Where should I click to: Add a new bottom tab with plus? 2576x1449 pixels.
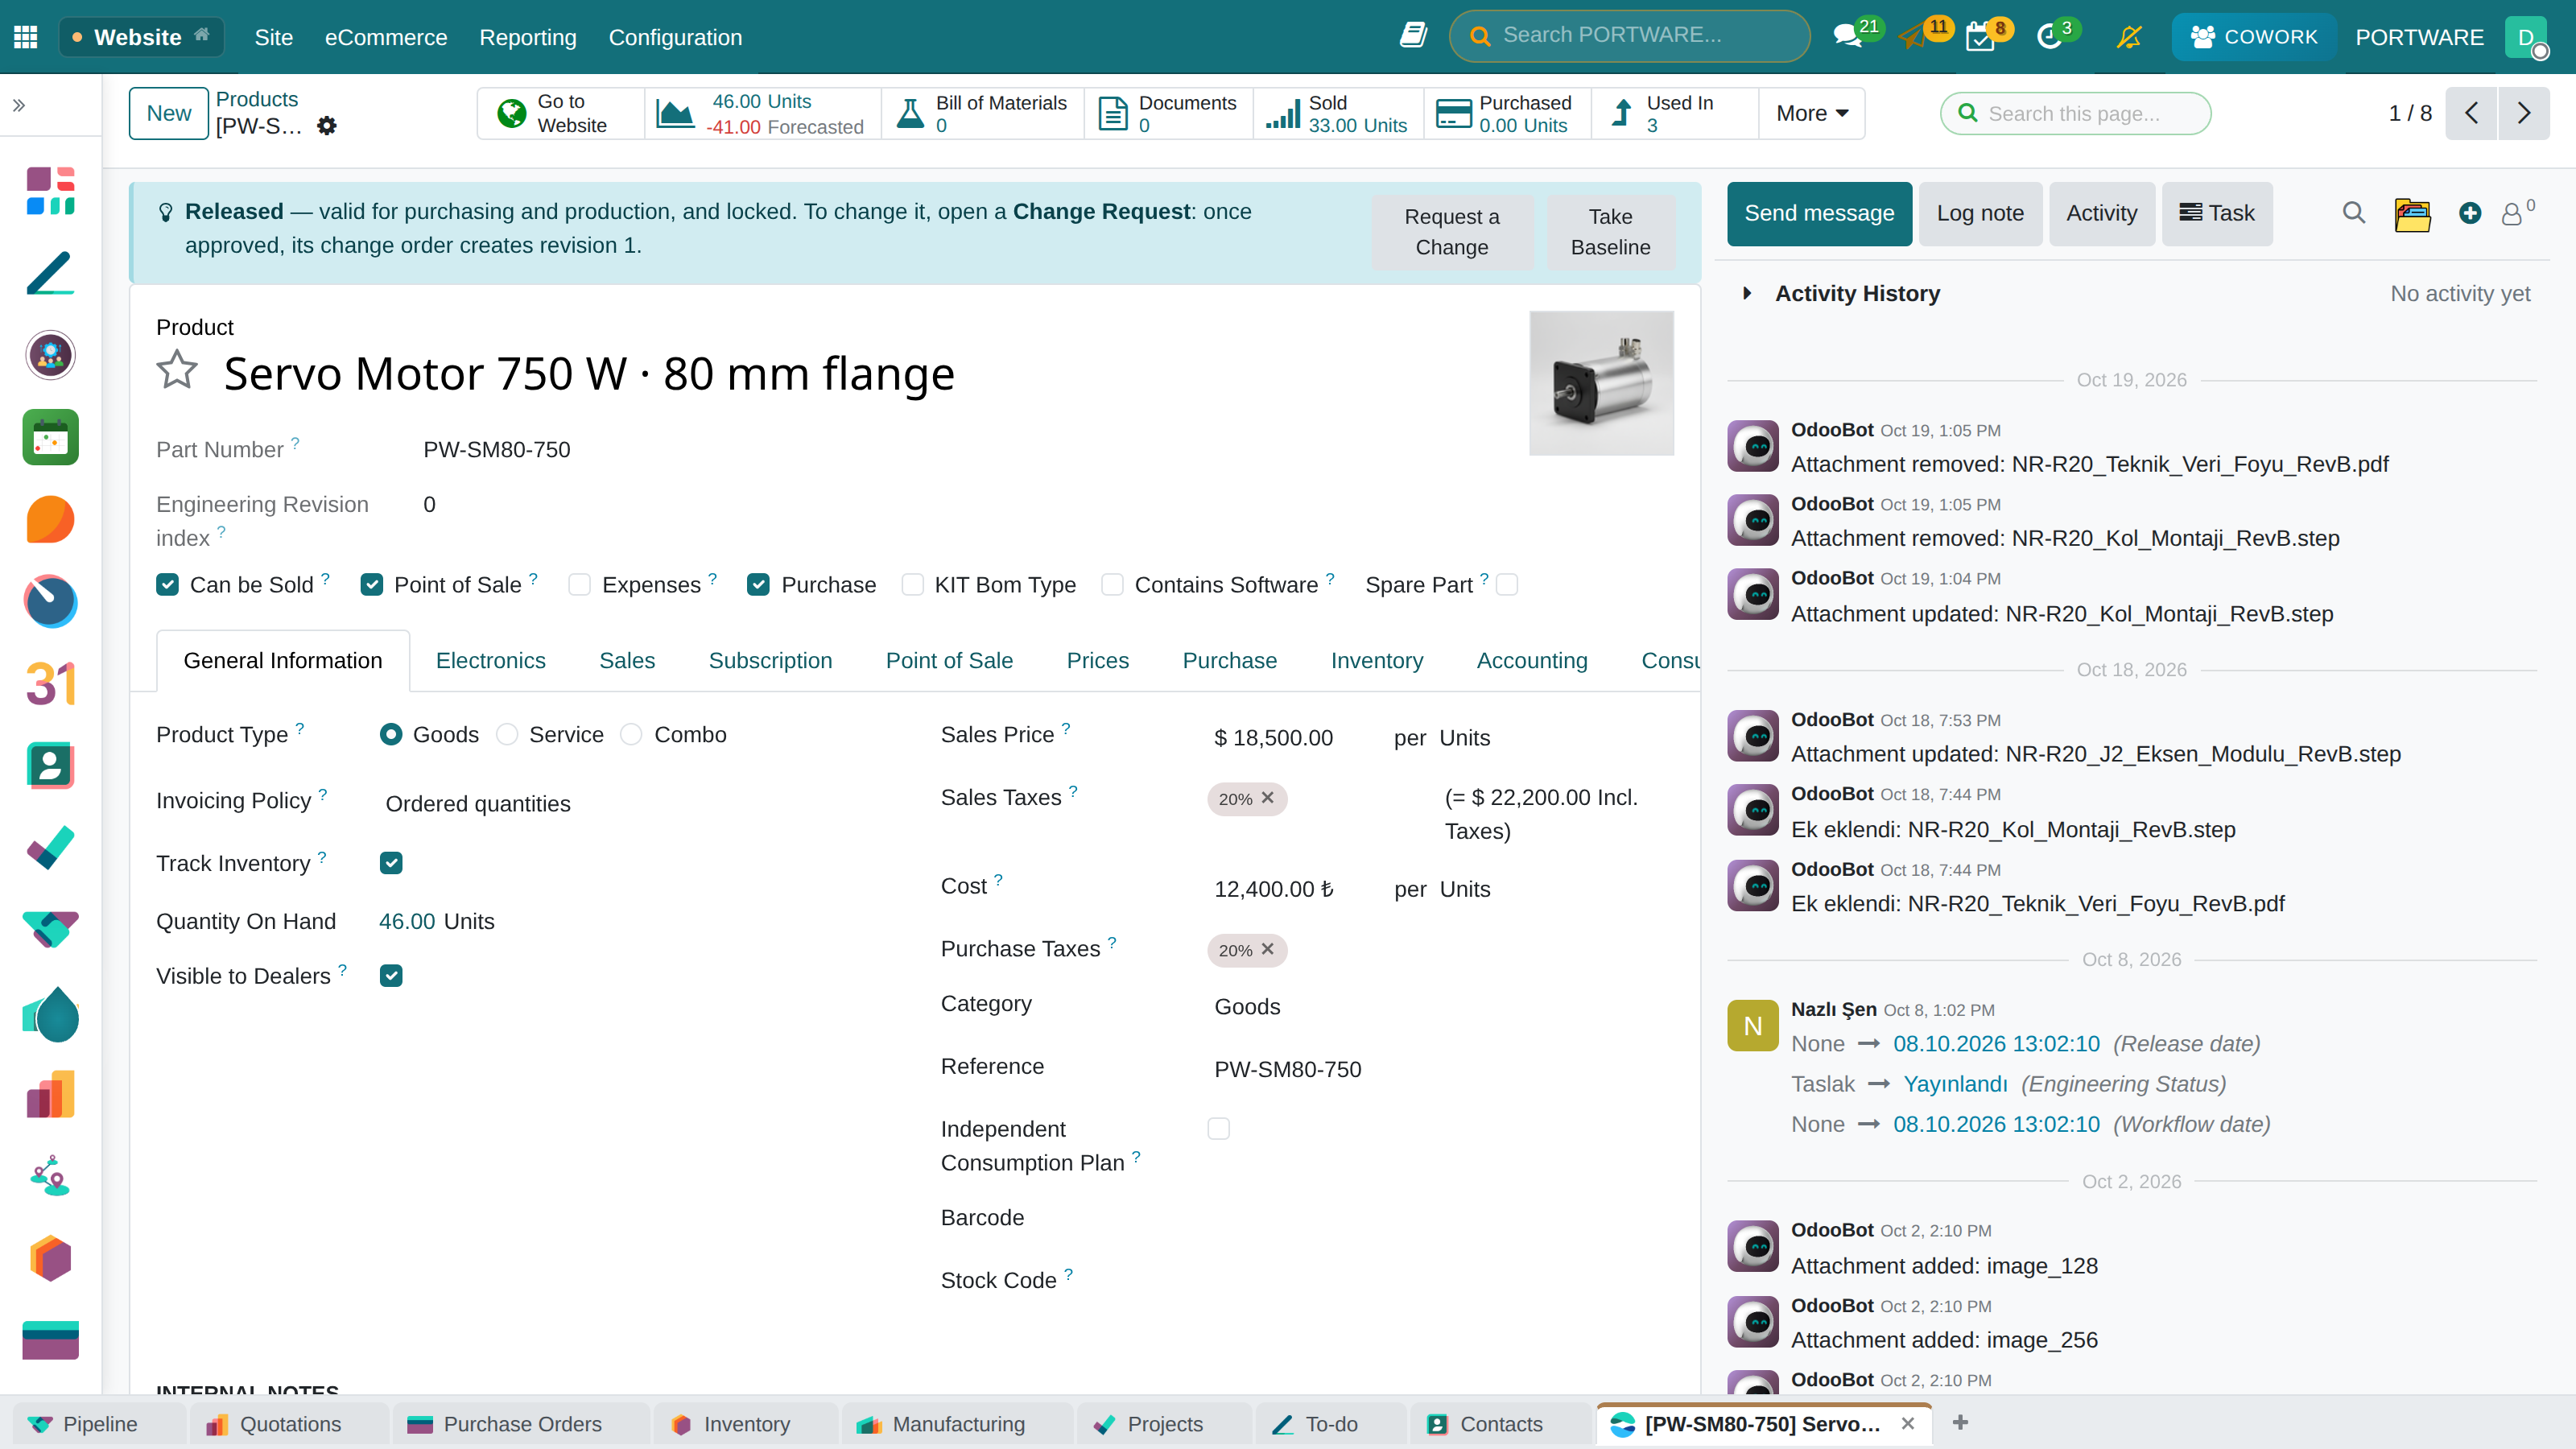[1960, 1422]
